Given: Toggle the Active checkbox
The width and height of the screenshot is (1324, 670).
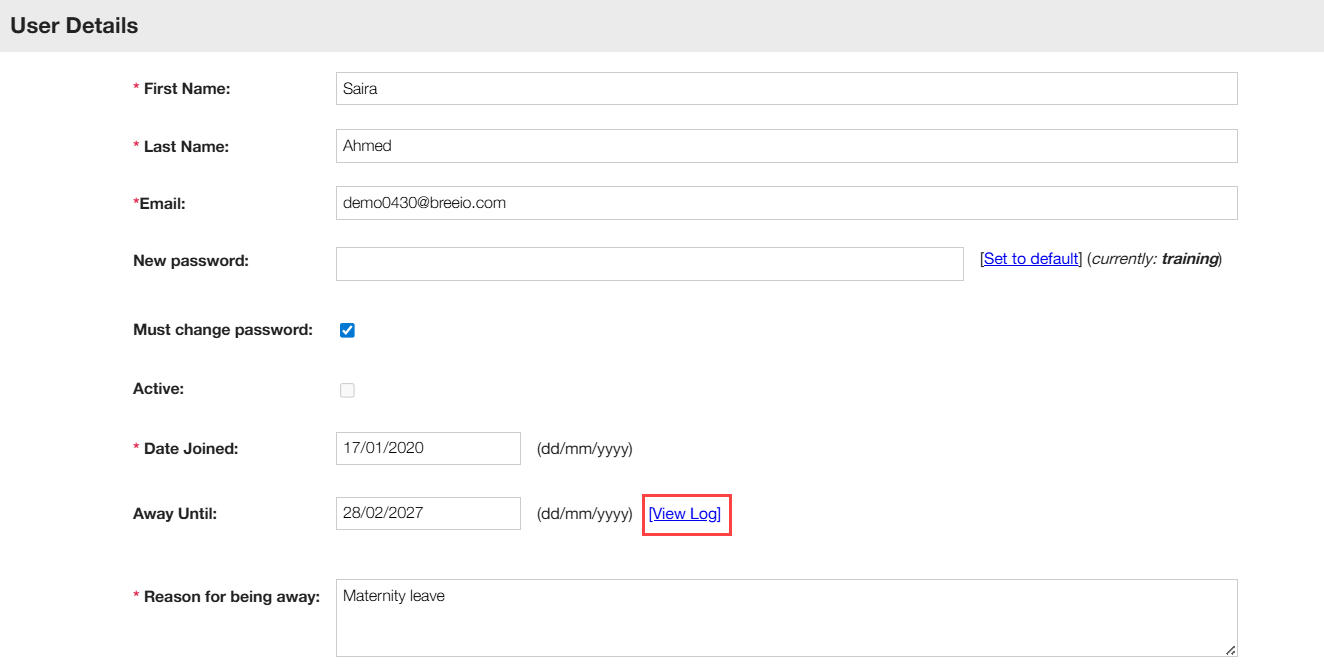Looking at the screenshot, I should (347, 390).
